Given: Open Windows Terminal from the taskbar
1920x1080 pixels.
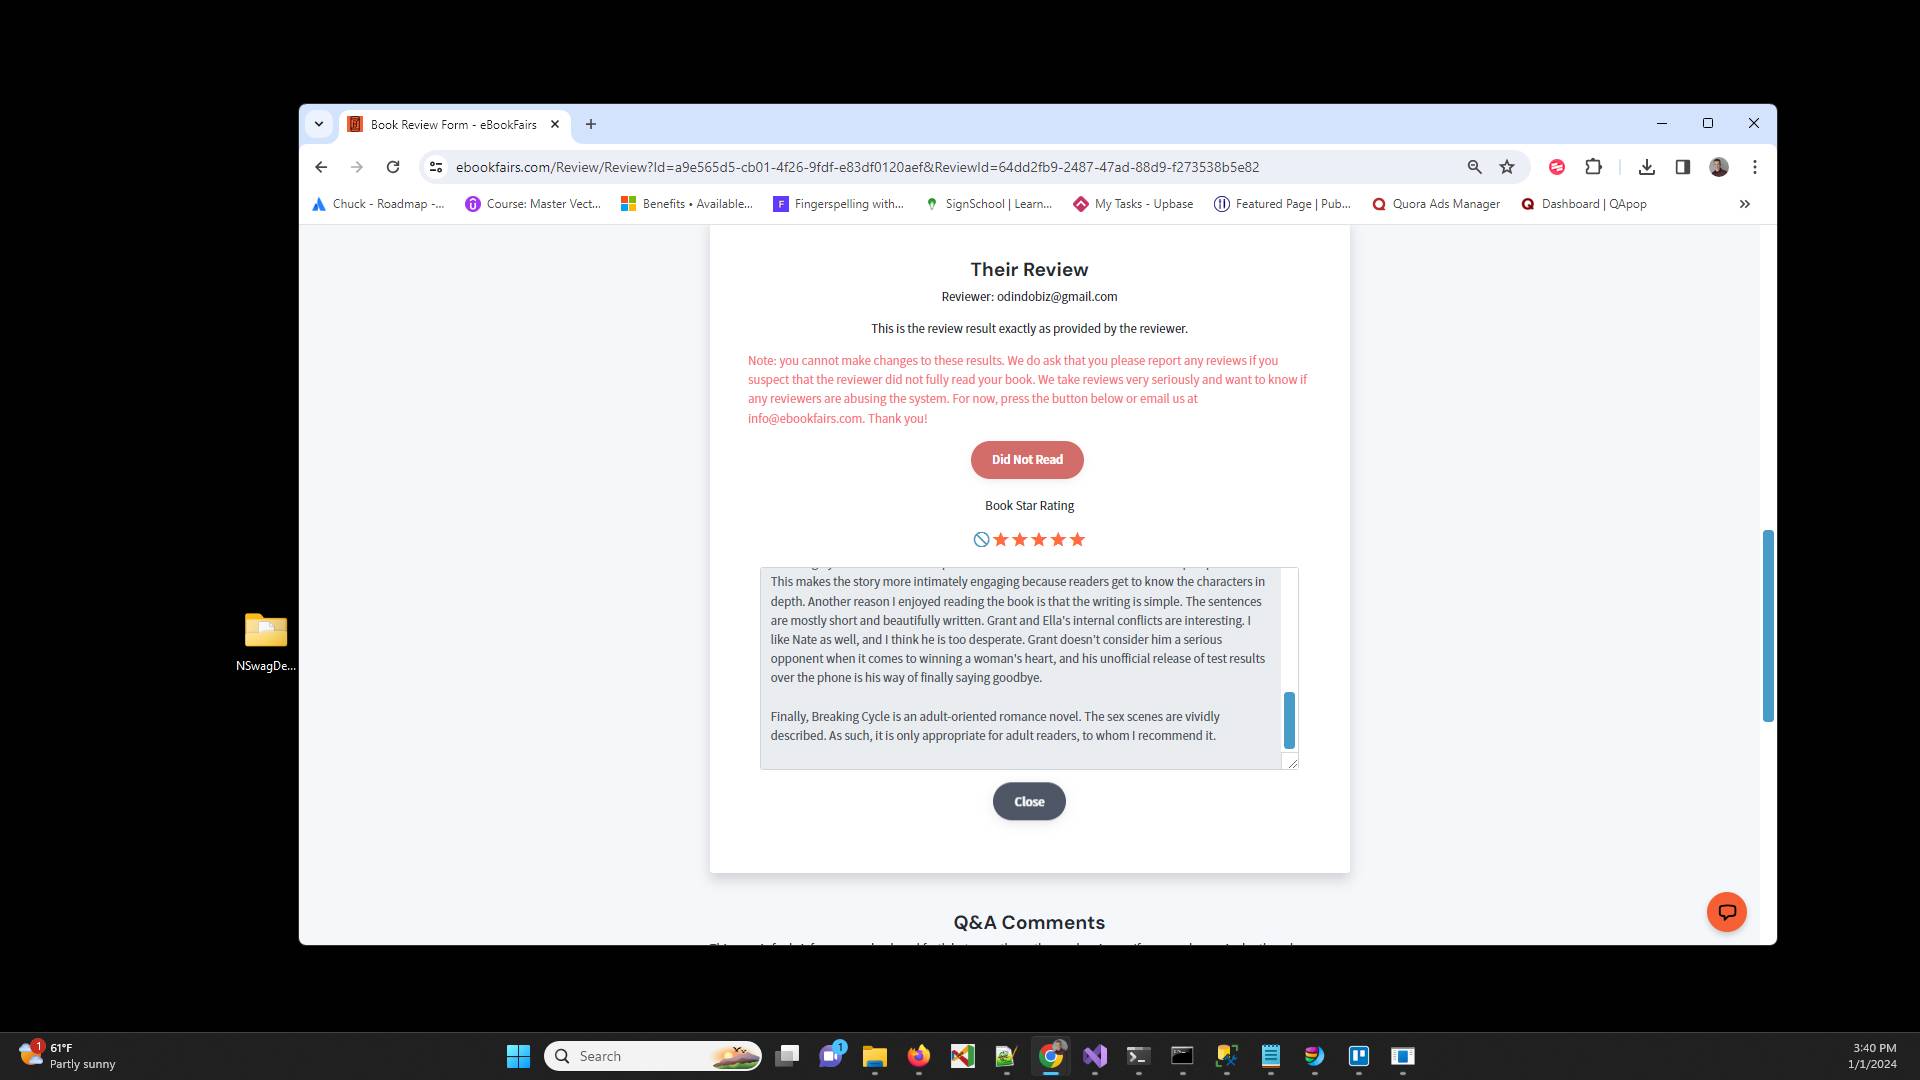Looking at the screenshot, I should [x=1138, y=1056].
